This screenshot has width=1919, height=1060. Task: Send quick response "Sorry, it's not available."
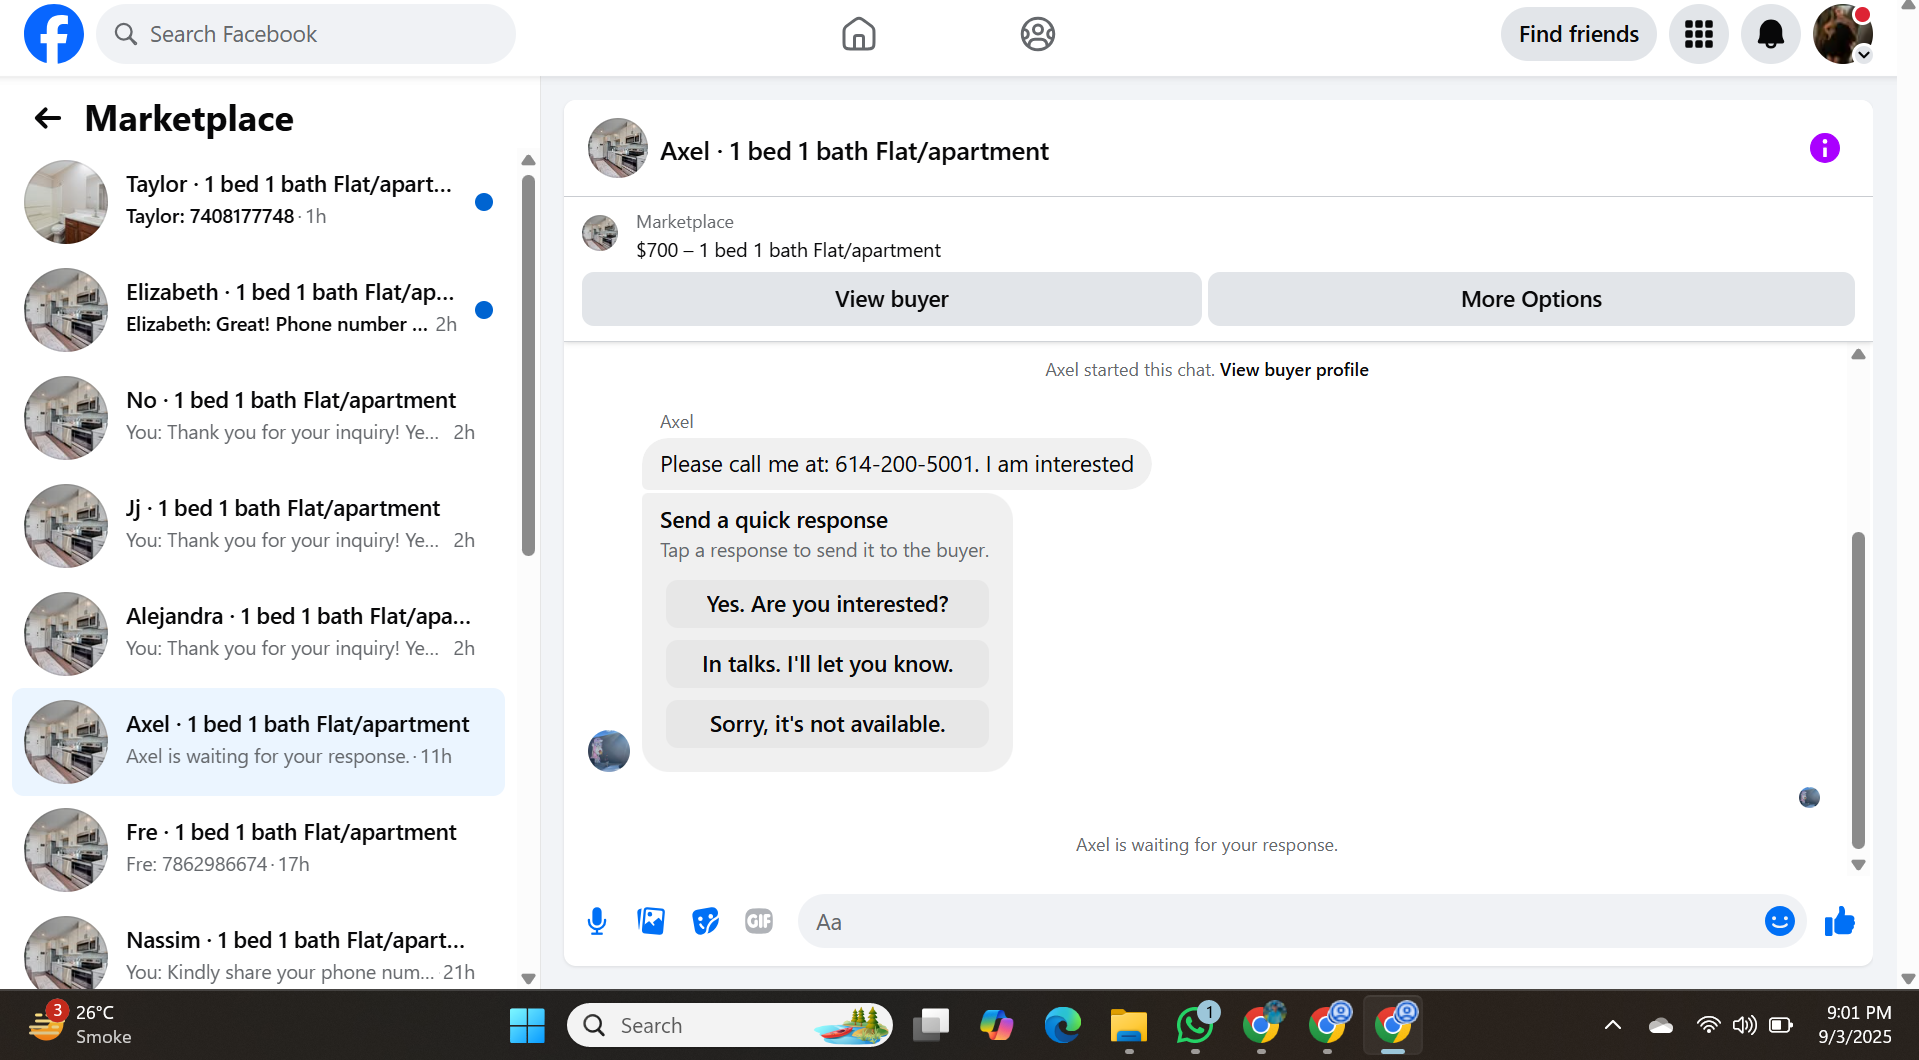(x=827, y=724)
